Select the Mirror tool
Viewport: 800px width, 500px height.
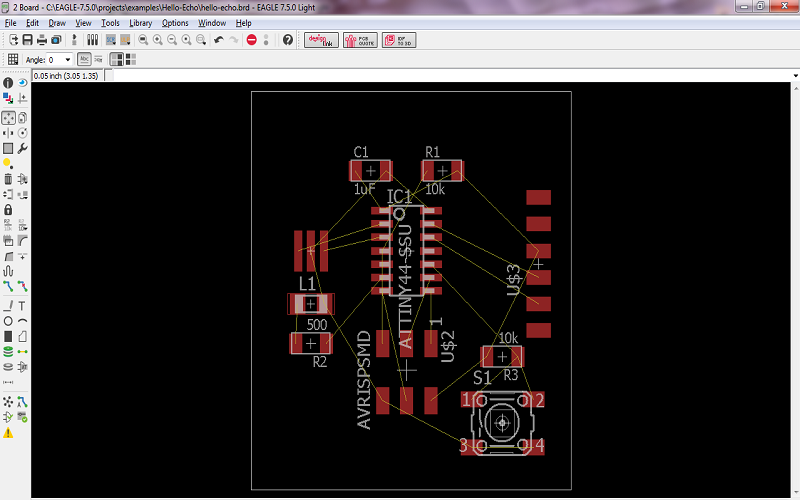[x=8, y=133]
